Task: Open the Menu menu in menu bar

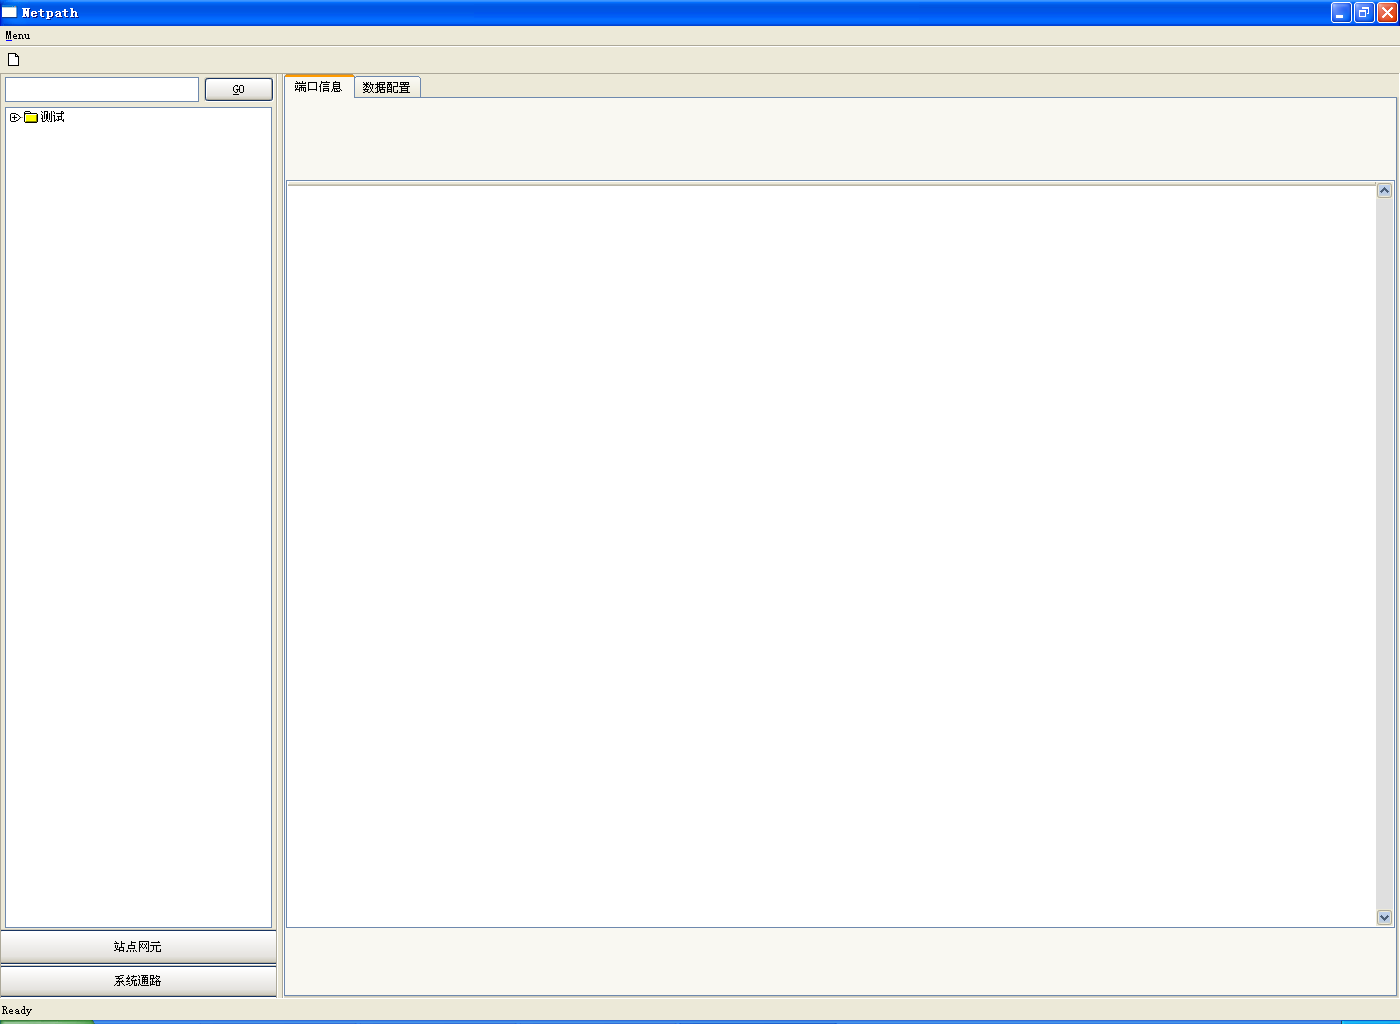Action: [18, 35]
